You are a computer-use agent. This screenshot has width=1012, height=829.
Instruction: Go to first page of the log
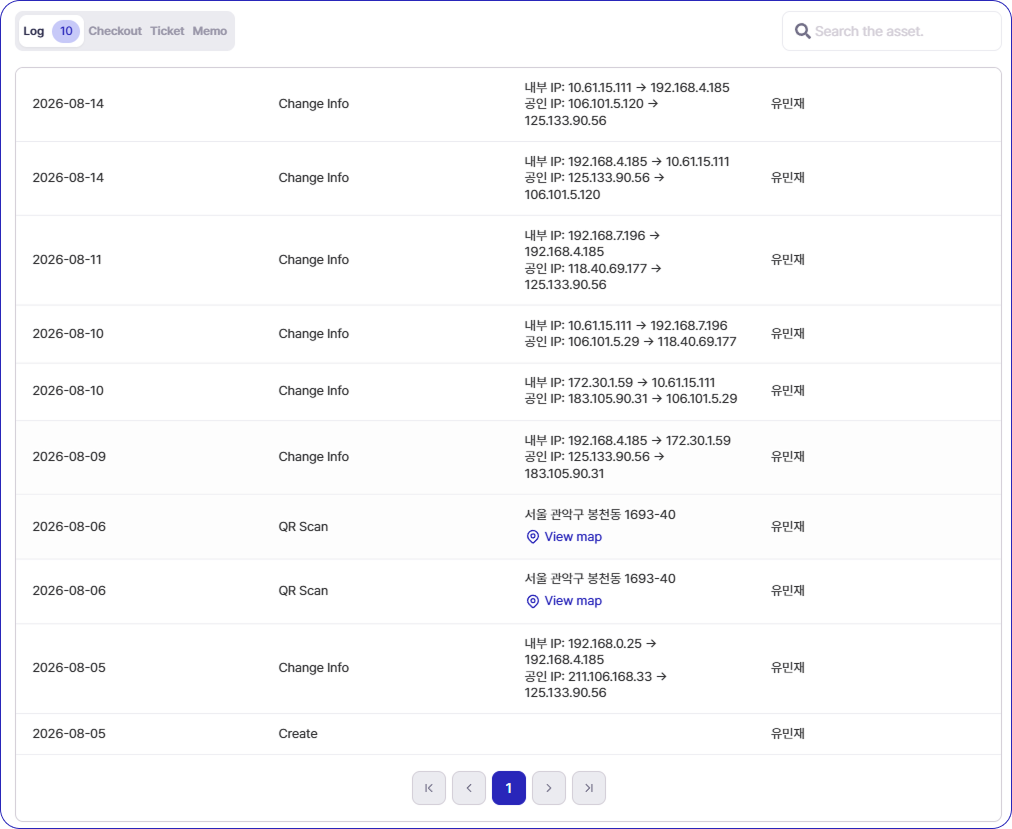[429, 788]
